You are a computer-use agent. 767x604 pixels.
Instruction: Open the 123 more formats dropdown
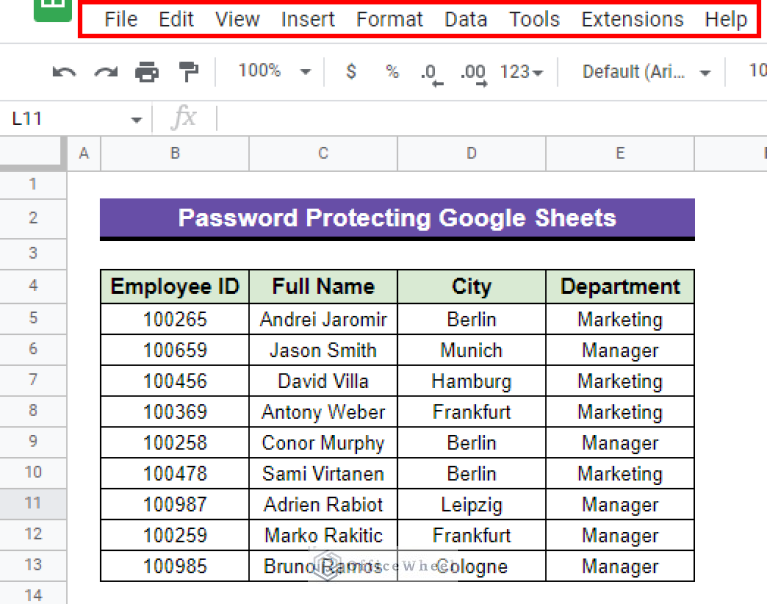[521, 72]
